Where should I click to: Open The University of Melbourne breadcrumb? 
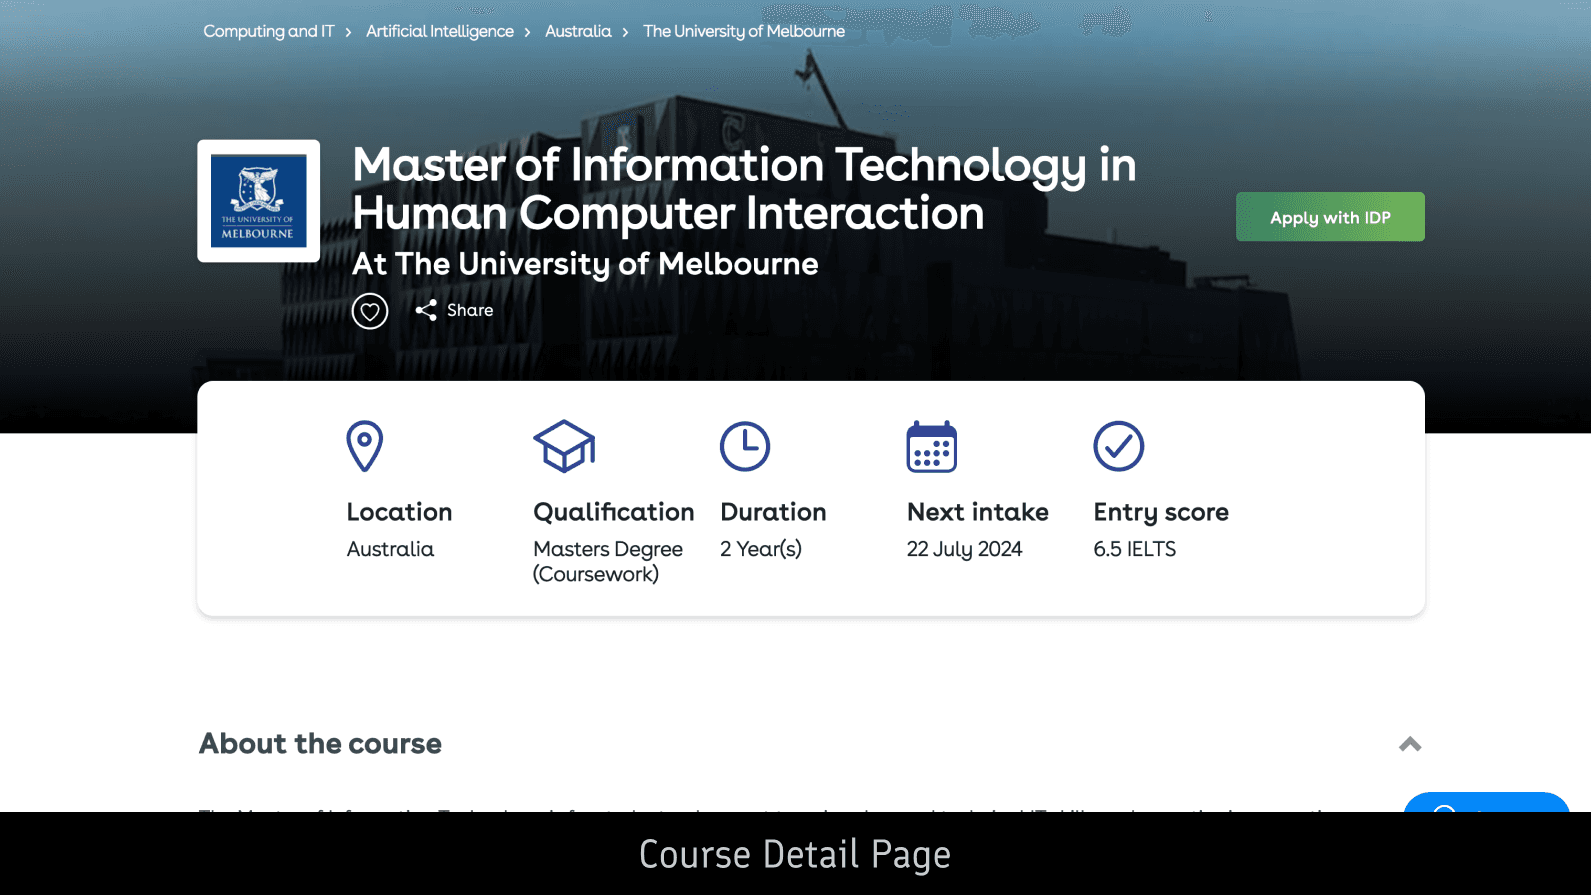(x=744, y=31)
